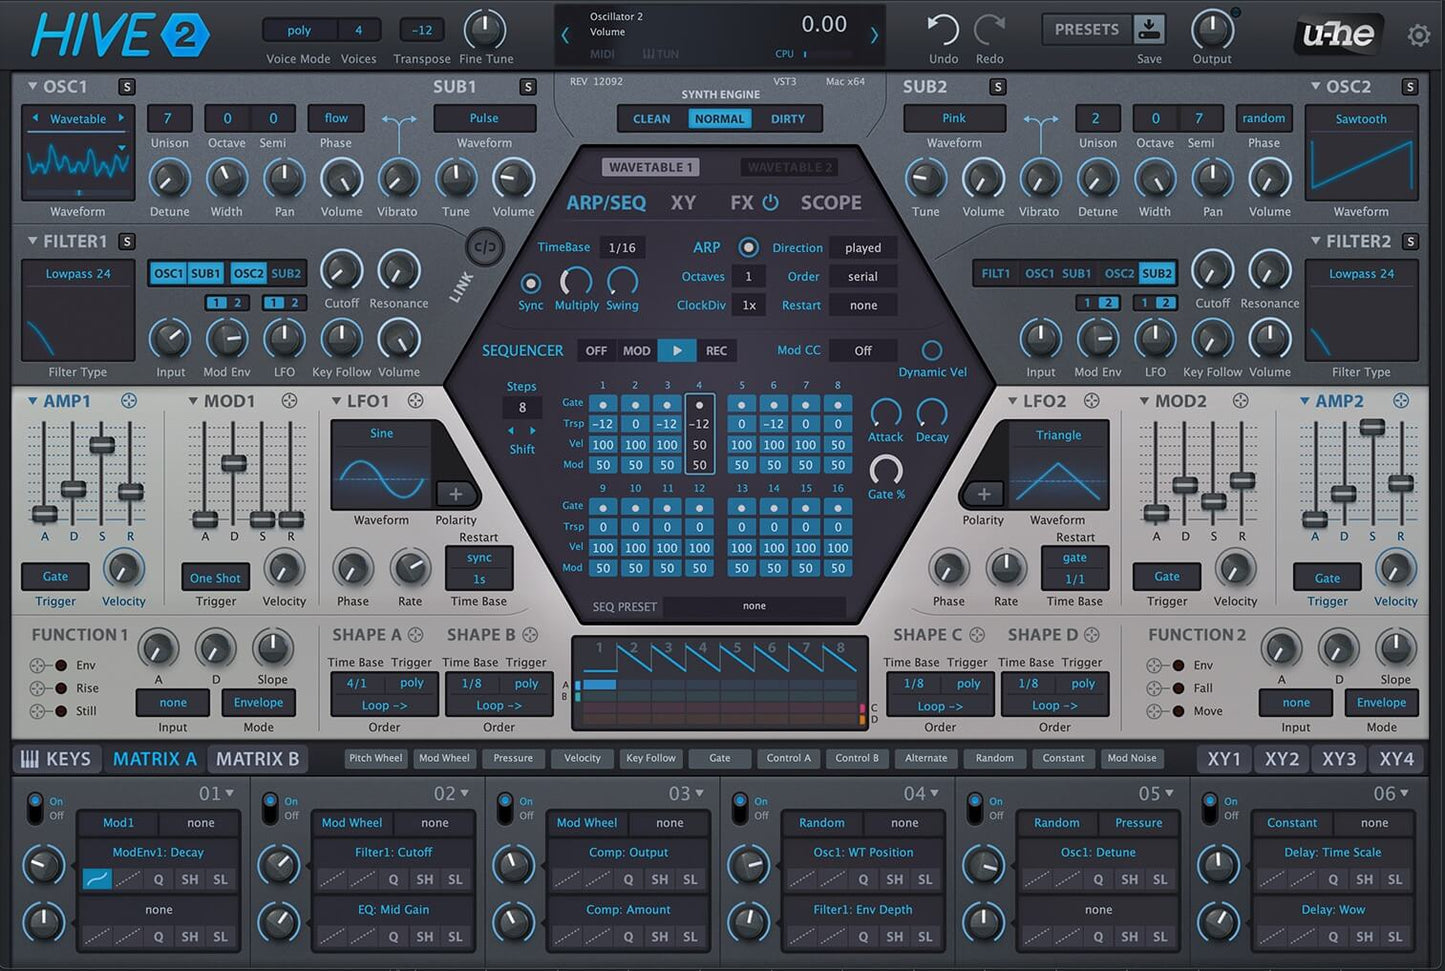Open LFO1 Sine waveform selector
This screenshot has height=971, width=1445.
(x=381, y=433)
